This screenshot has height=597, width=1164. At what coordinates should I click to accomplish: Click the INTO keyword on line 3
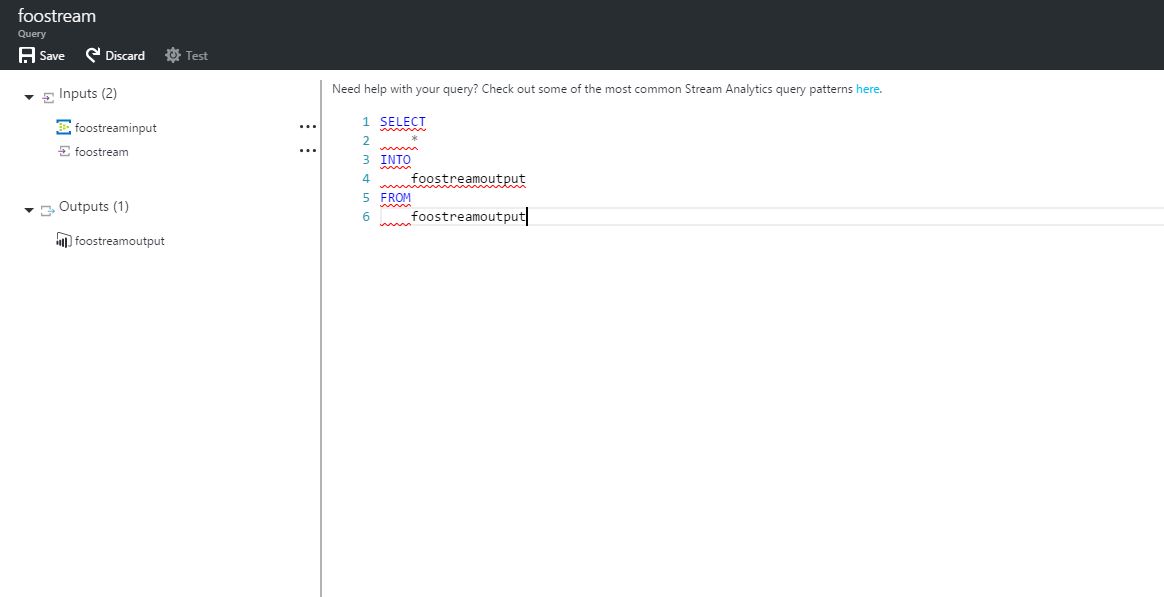(395, 160)
